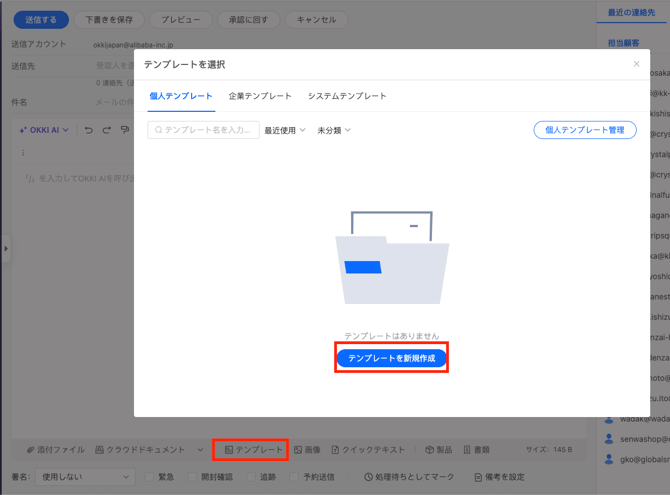Click 承認に回す button
Screen dimensions: 670x495
(249, 20)
